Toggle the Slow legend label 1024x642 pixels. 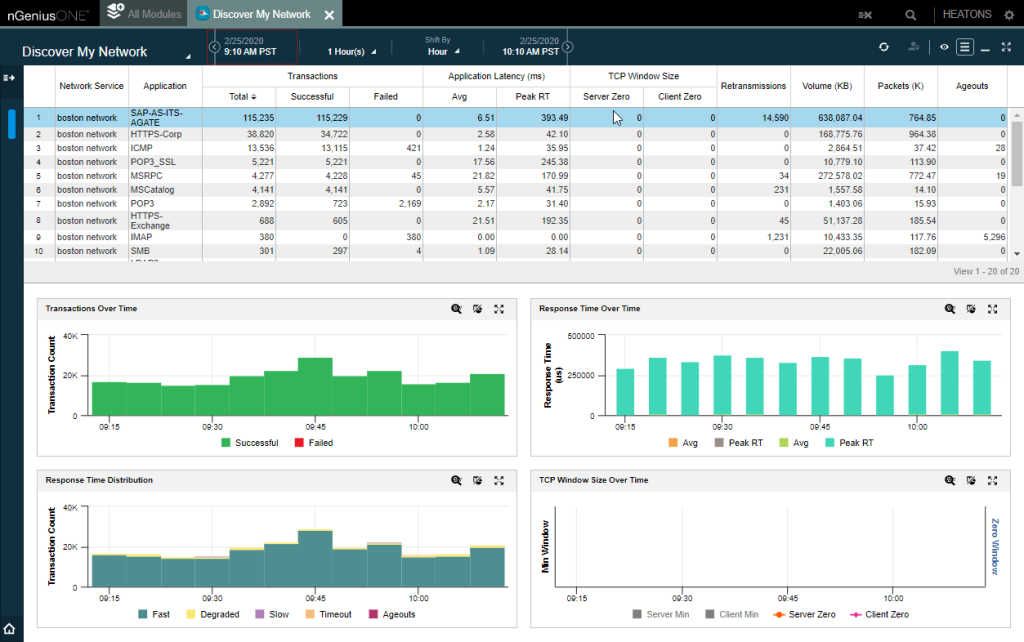(x=279, y=615)
